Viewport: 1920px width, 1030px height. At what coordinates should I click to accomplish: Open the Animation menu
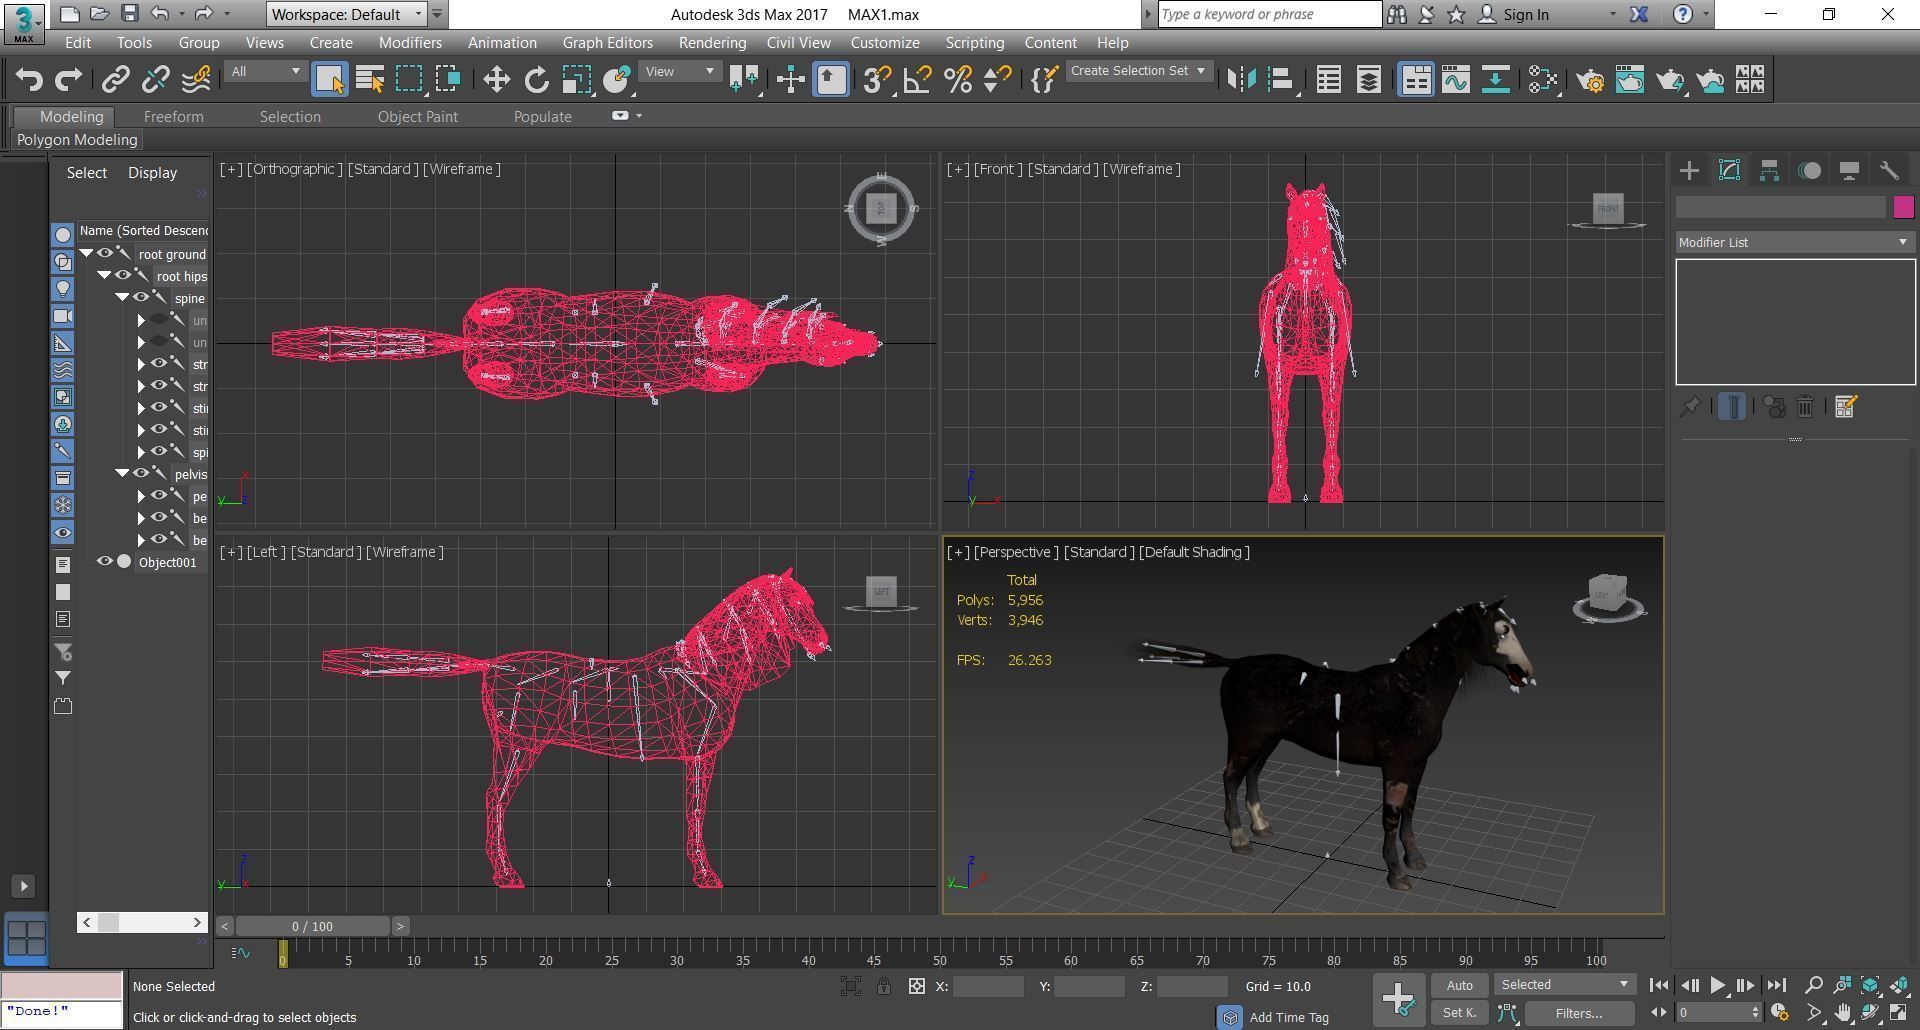click(502, 43)
